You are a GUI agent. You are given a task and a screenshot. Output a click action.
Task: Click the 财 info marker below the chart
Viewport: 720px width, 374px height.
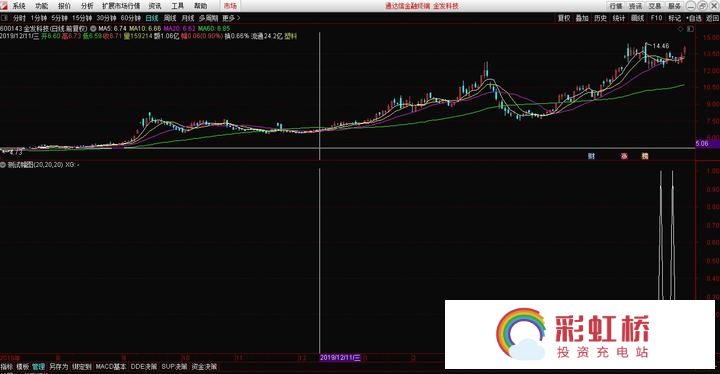tap(591, 156)
